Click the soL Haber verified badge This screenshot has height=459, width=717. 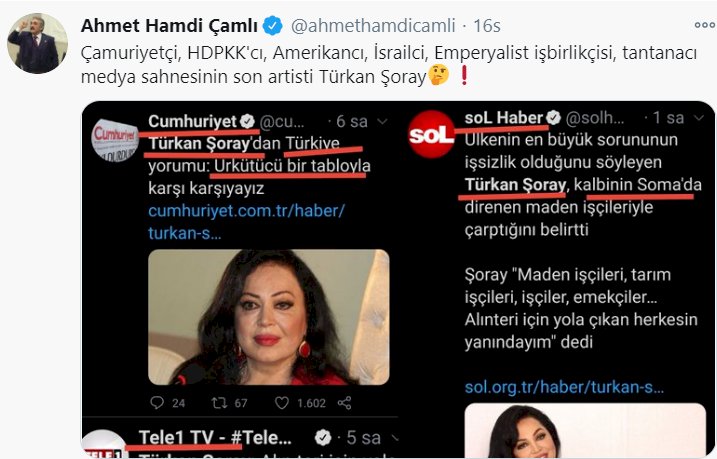[555, 117]
